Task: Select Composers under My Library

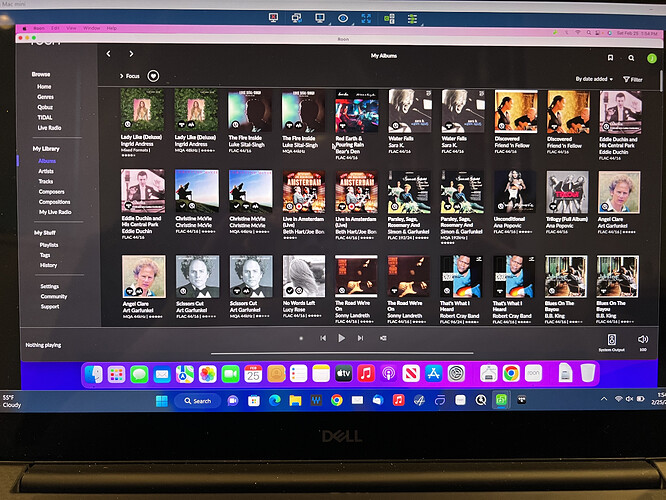Action: [51, 192]
